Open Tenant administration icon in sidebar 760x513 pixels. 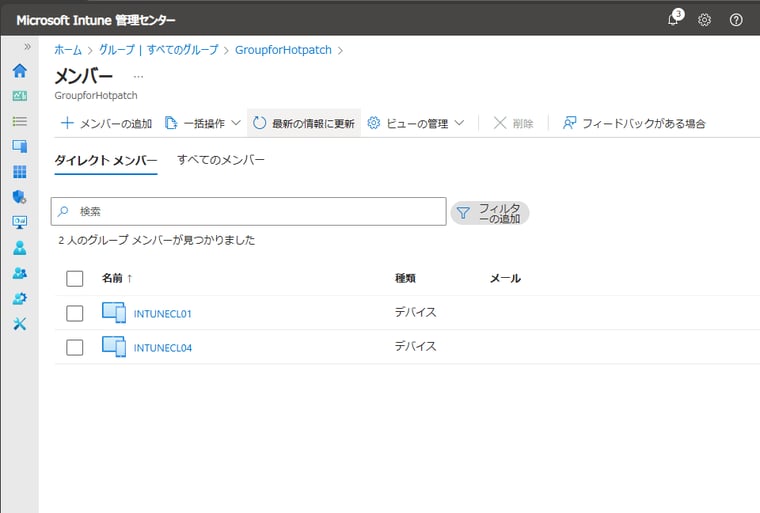point(19,298)
